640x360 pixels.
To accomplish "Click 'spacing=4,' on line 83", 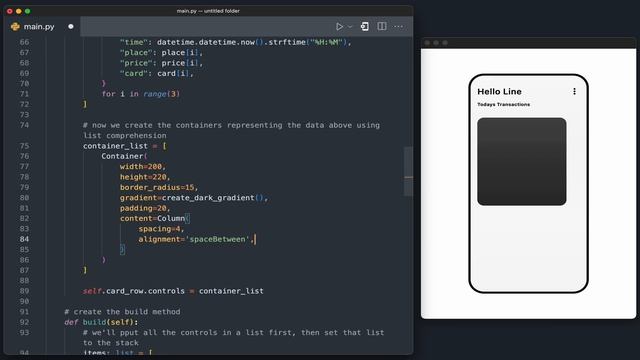I will tap(161, 229).
